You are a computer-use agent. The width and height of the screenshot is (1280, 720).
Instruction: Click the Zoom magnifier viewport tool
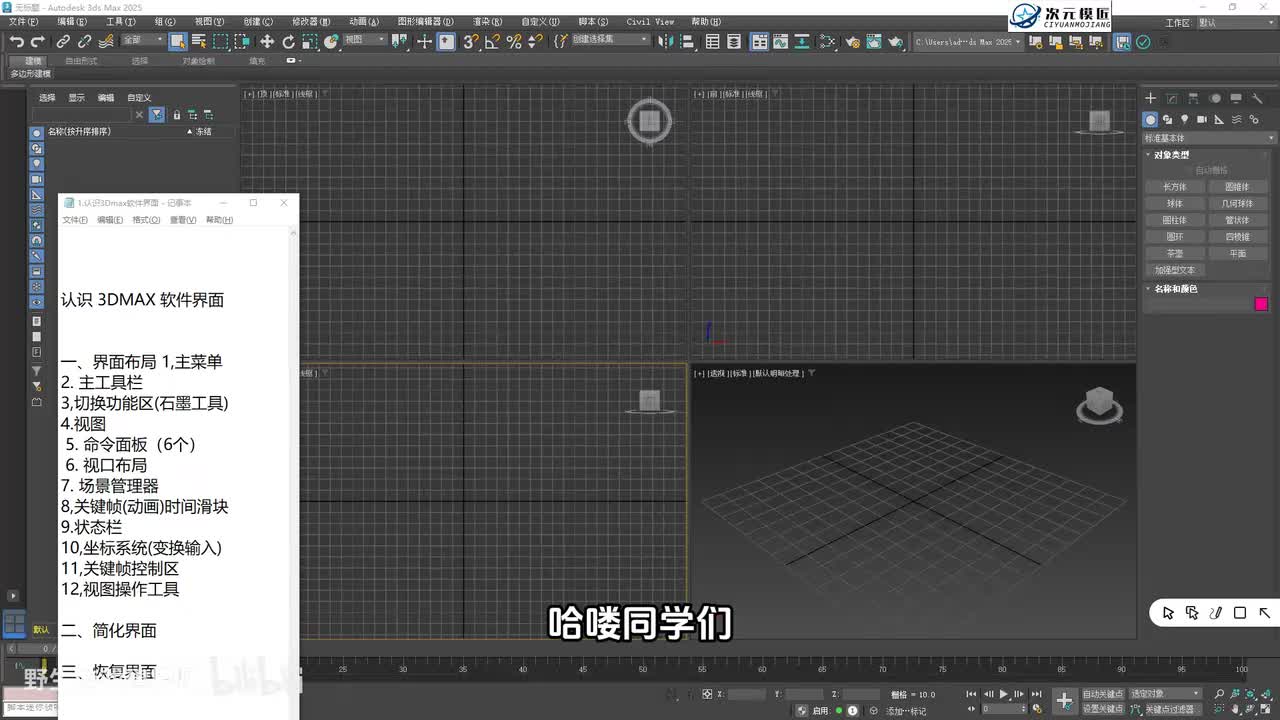[x=1219, y=694]
